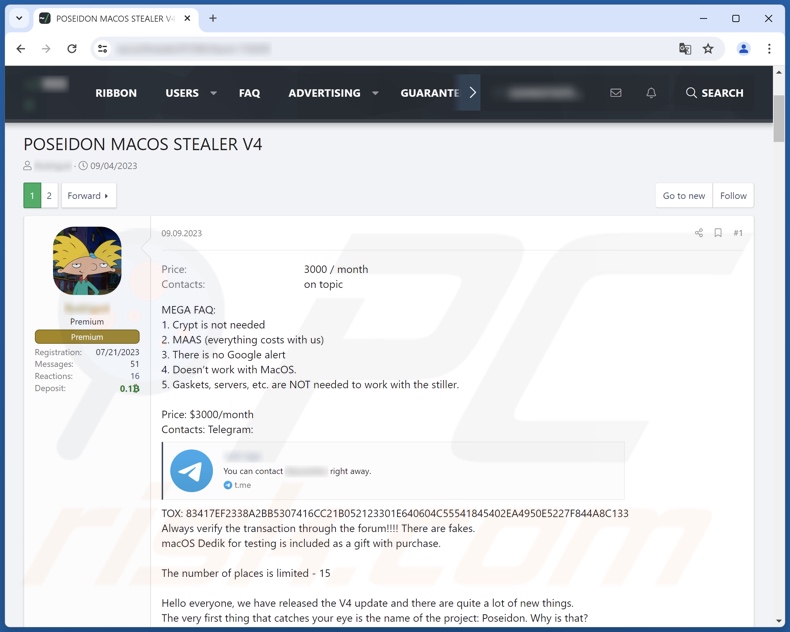This screenshot has width=790, height=632.
Task: Click the 0.1 bitcoin deposit value
Action: click(x=129, y=389)
